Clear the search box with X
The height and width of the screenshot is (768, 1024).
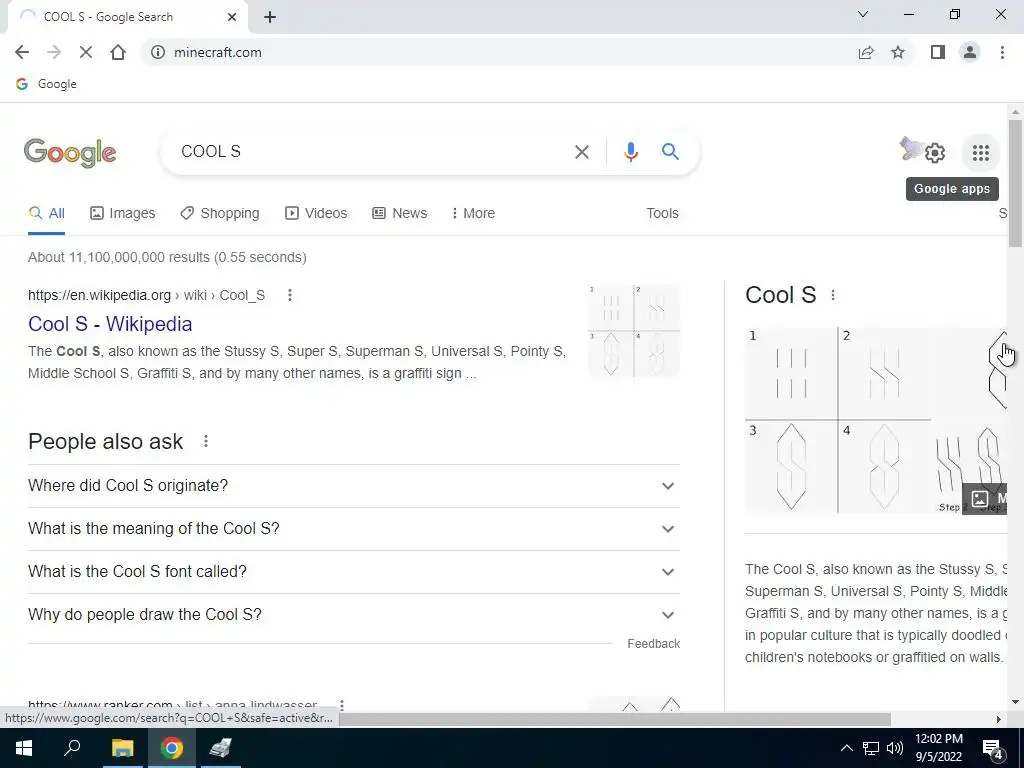pyautogui.click(x=581, y=152)
